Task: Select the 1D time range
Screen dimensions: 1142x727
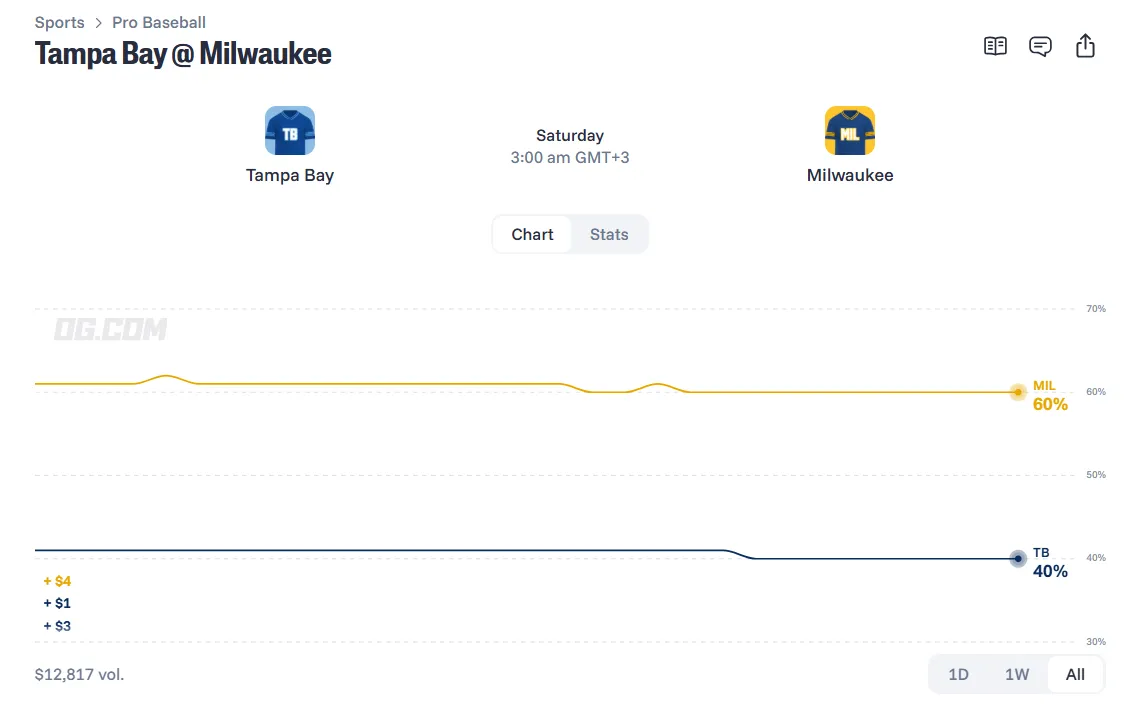Action: tap(958, 675)
